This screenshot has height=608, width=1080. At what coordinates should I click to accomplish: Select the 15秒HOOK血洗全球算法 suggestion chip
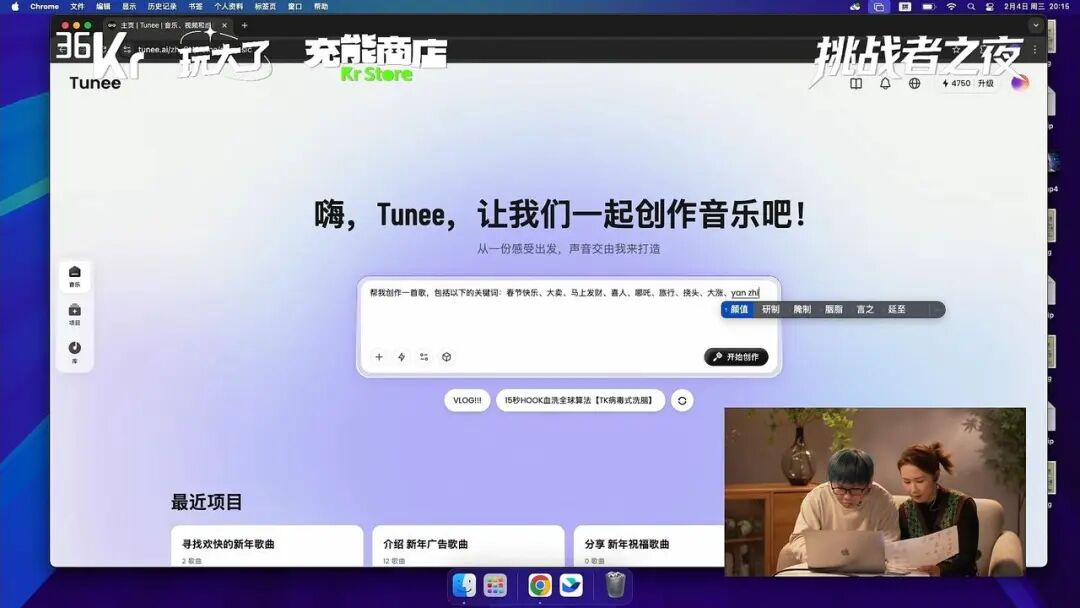pyautogui.click(x=580, y=400)
